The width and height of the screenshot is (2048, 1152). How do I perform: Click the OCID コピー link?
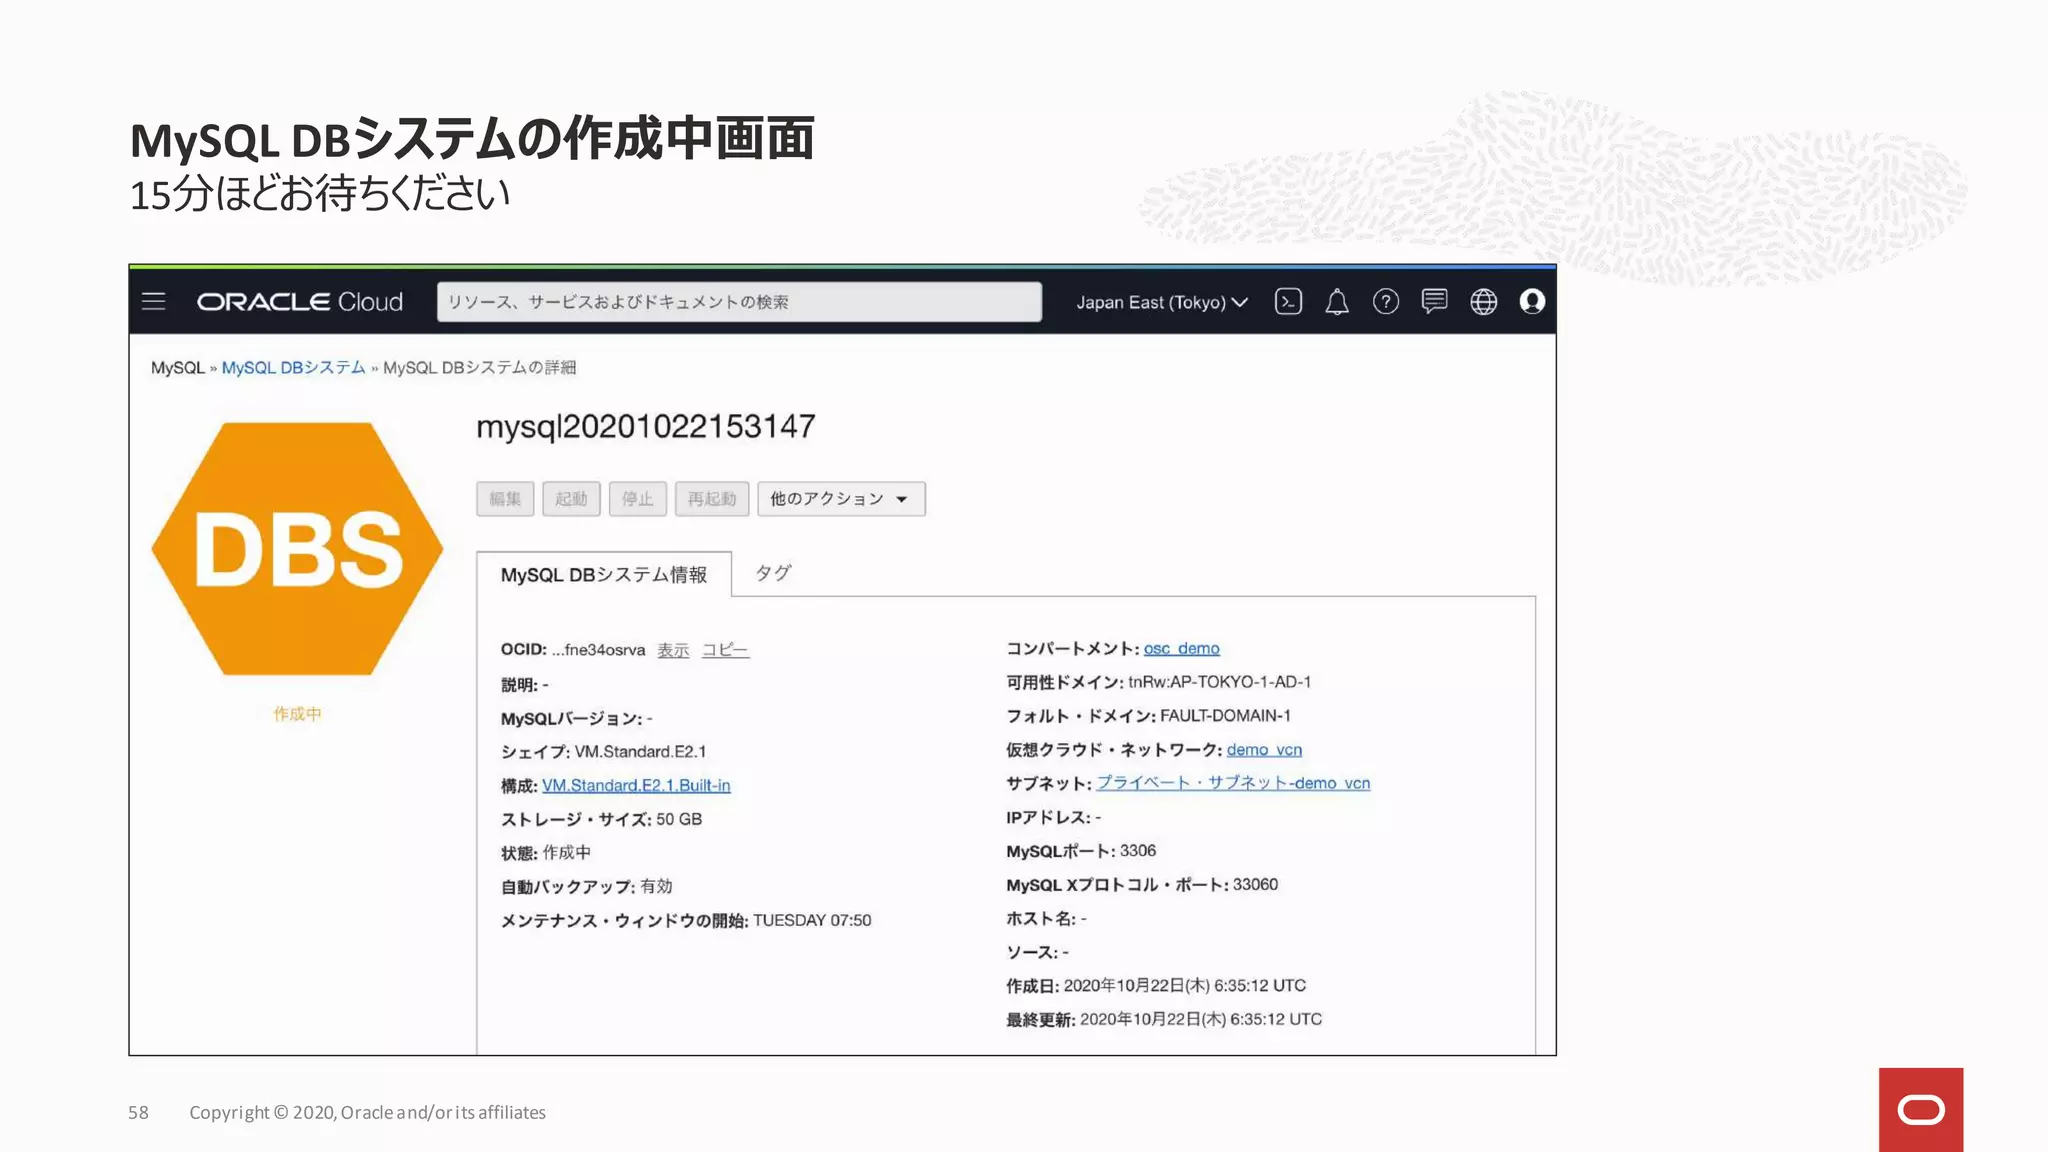point(725,650)
